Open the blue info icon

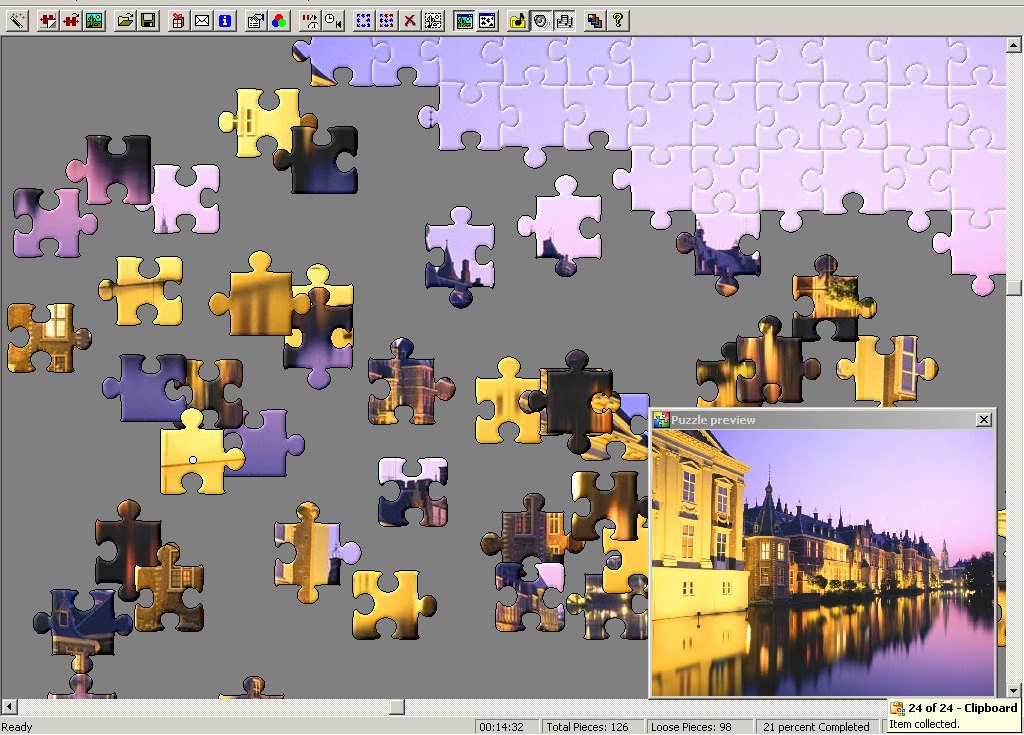(x=225, y=20)
